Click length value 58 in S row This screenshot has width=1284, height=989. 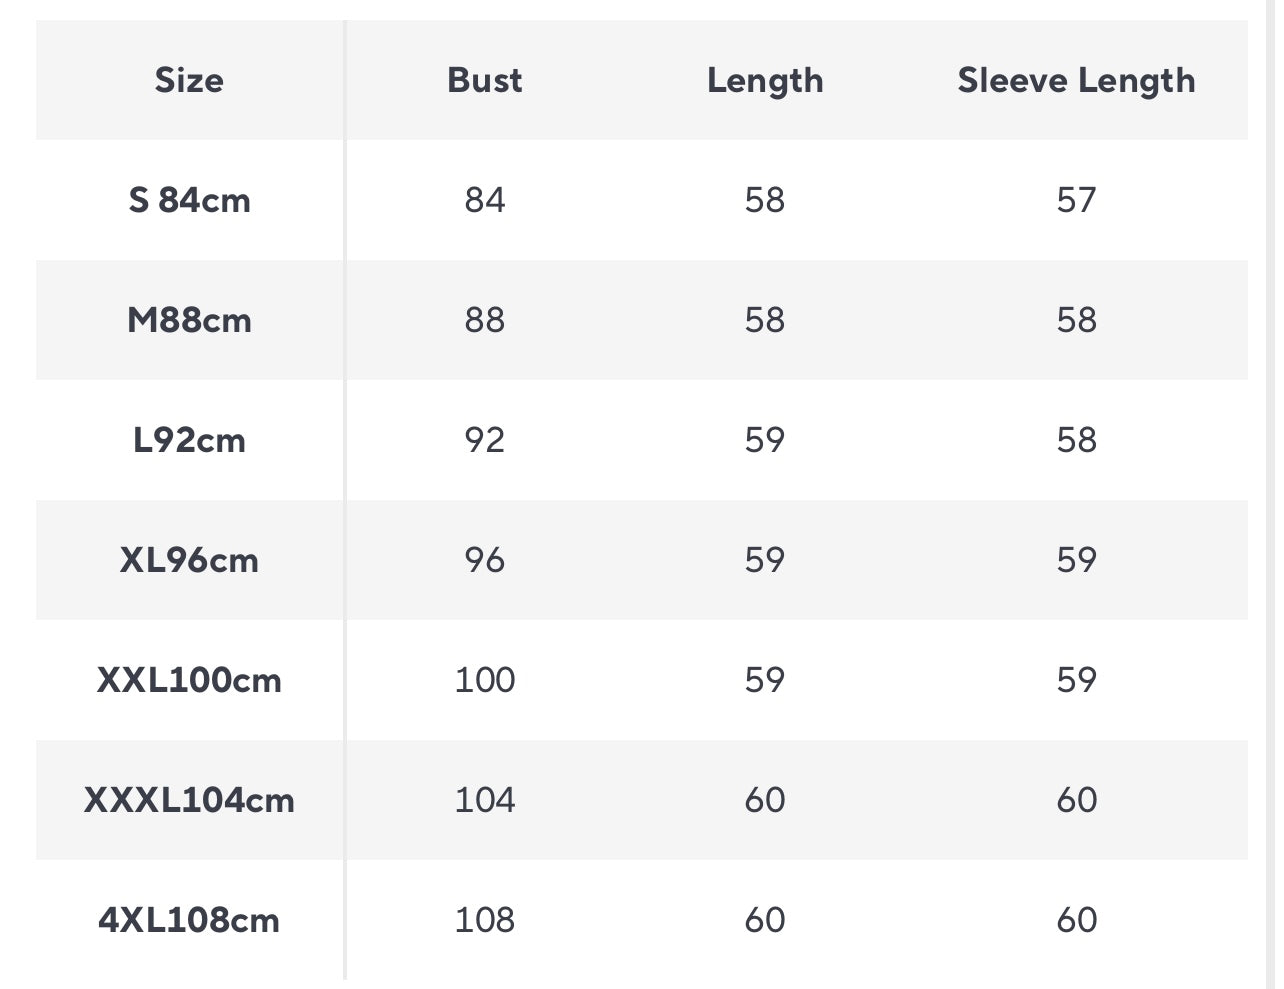point(765,200)
